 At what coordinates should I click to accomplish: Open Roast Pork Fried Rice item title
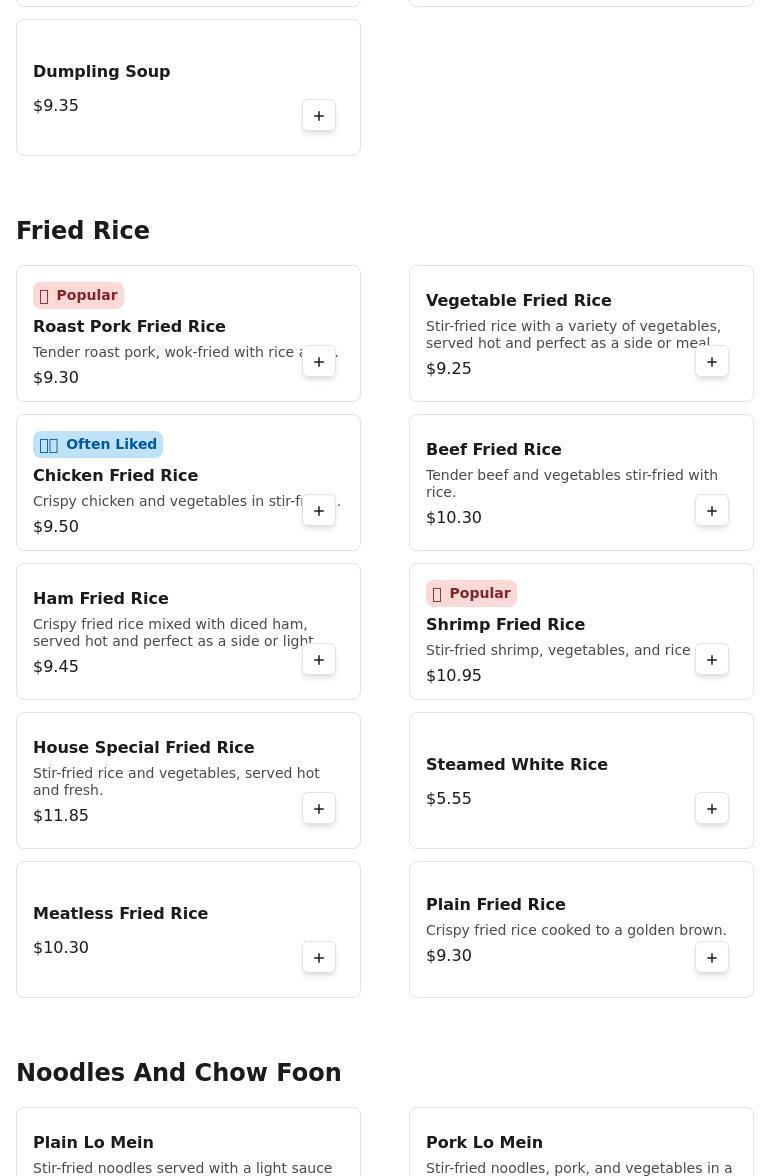pyautogui.click(x=129, y=327)
